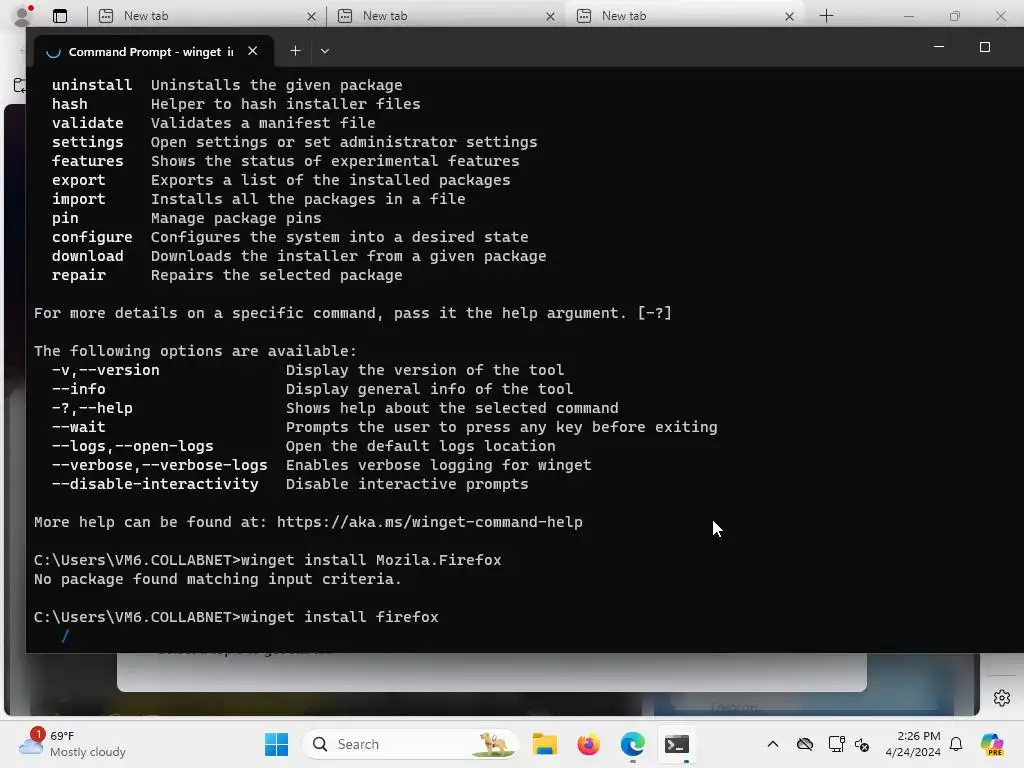Click the 'configure' command name
1024x768 pixels.
coord(92,237)
